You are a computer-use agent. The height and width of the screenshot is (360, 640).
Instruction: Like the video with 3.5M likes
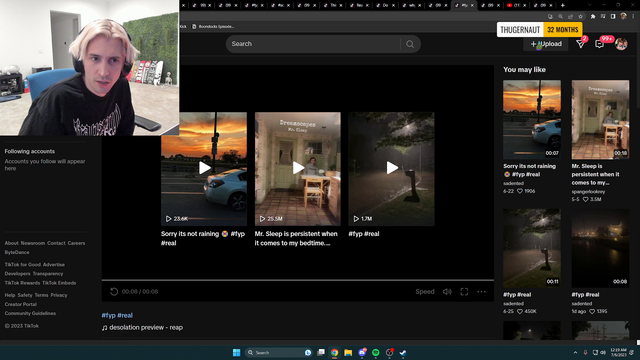(585, 199)
